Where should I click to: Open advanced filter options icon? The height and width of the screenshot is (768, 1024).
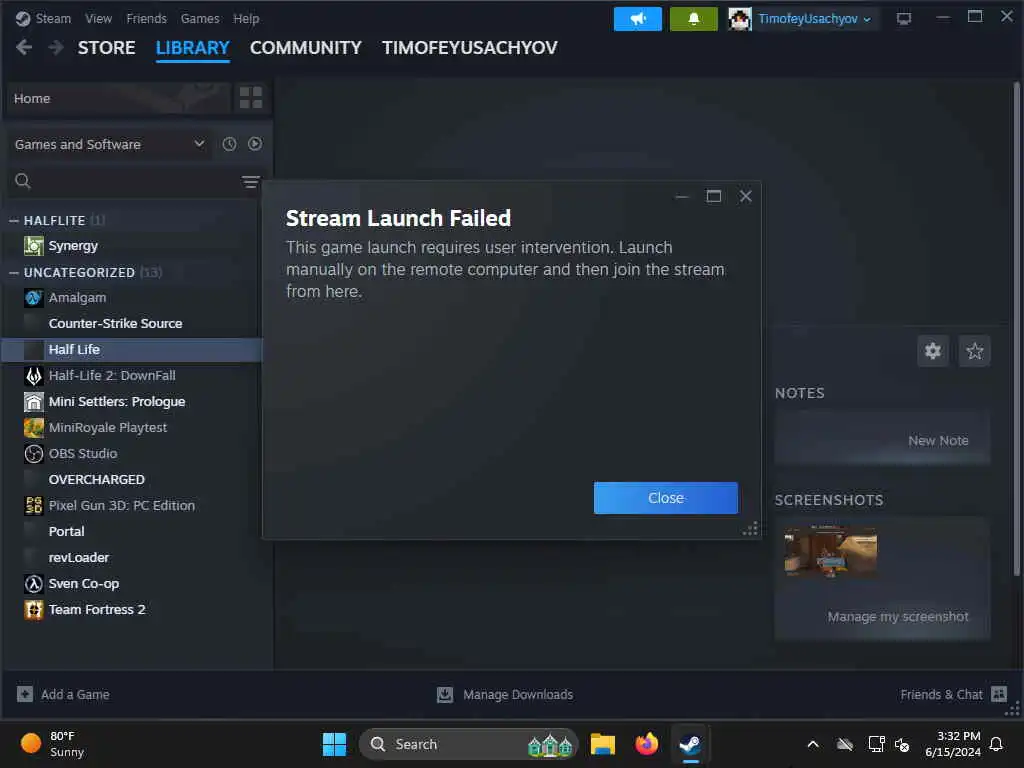click(x=250, y=182)
